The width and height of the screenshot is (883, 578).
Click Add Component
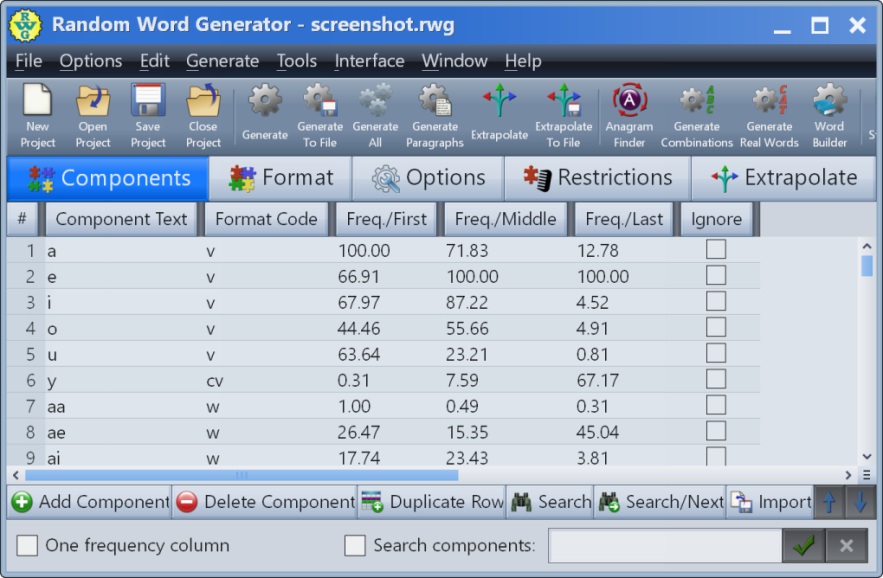click(86, 502)
